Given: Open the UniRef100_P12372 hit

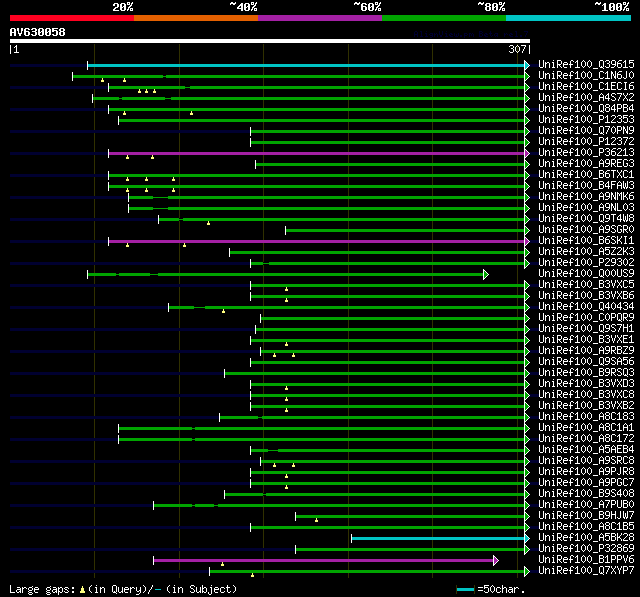Looking at the screenshot, I should pyautogui.click(x=586, y=142).
